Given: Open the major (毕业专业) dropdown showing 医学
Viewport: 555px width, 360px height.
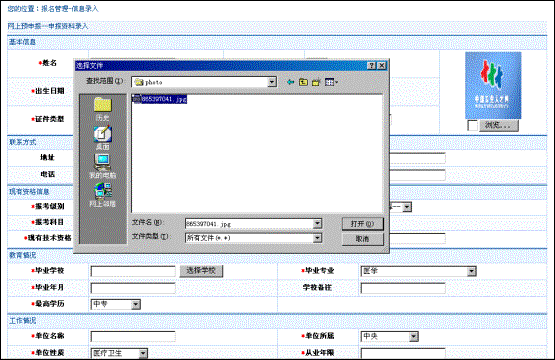Looking at the screenshot, I should coord(418,271).
